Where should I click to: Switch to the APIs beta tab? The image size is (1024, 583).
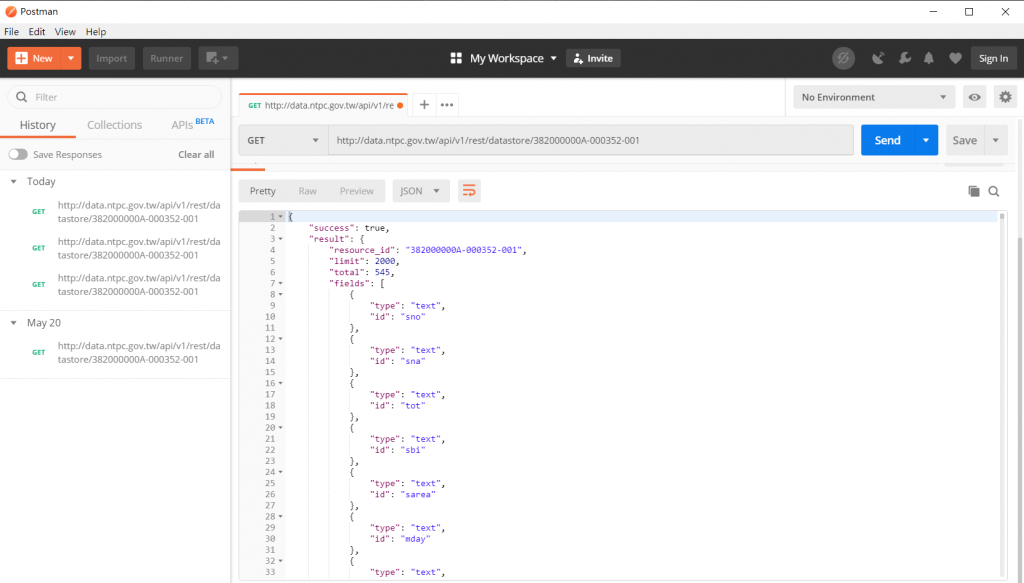coord(193,124)
